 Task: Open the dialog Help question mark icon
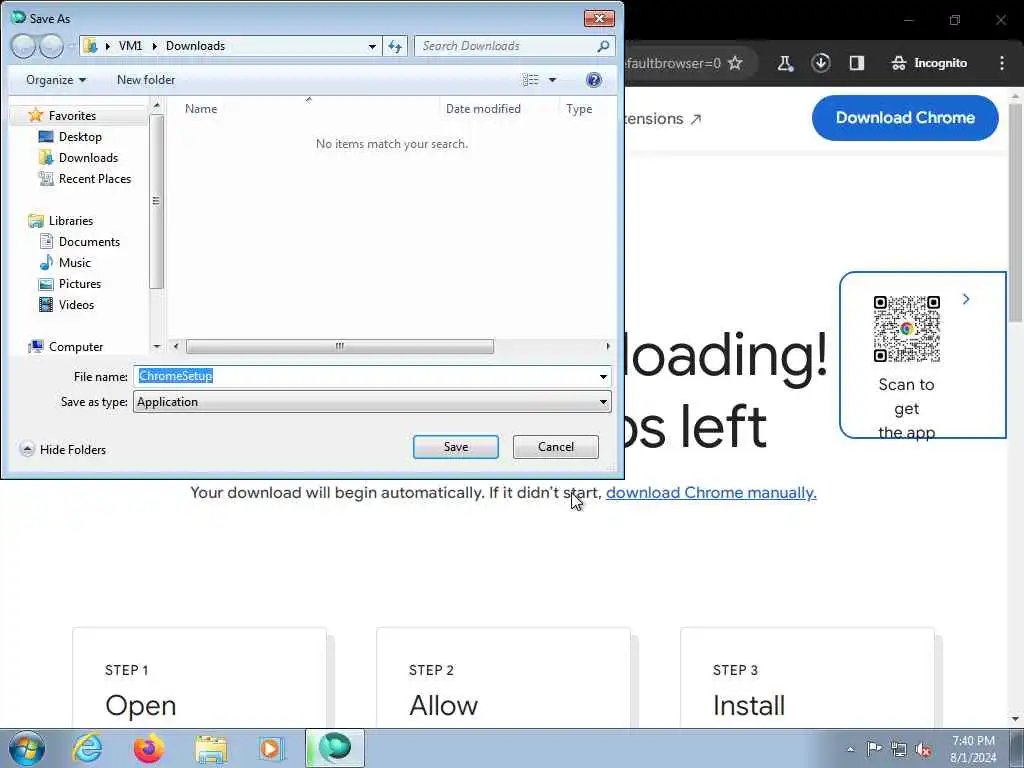[594, 80]
